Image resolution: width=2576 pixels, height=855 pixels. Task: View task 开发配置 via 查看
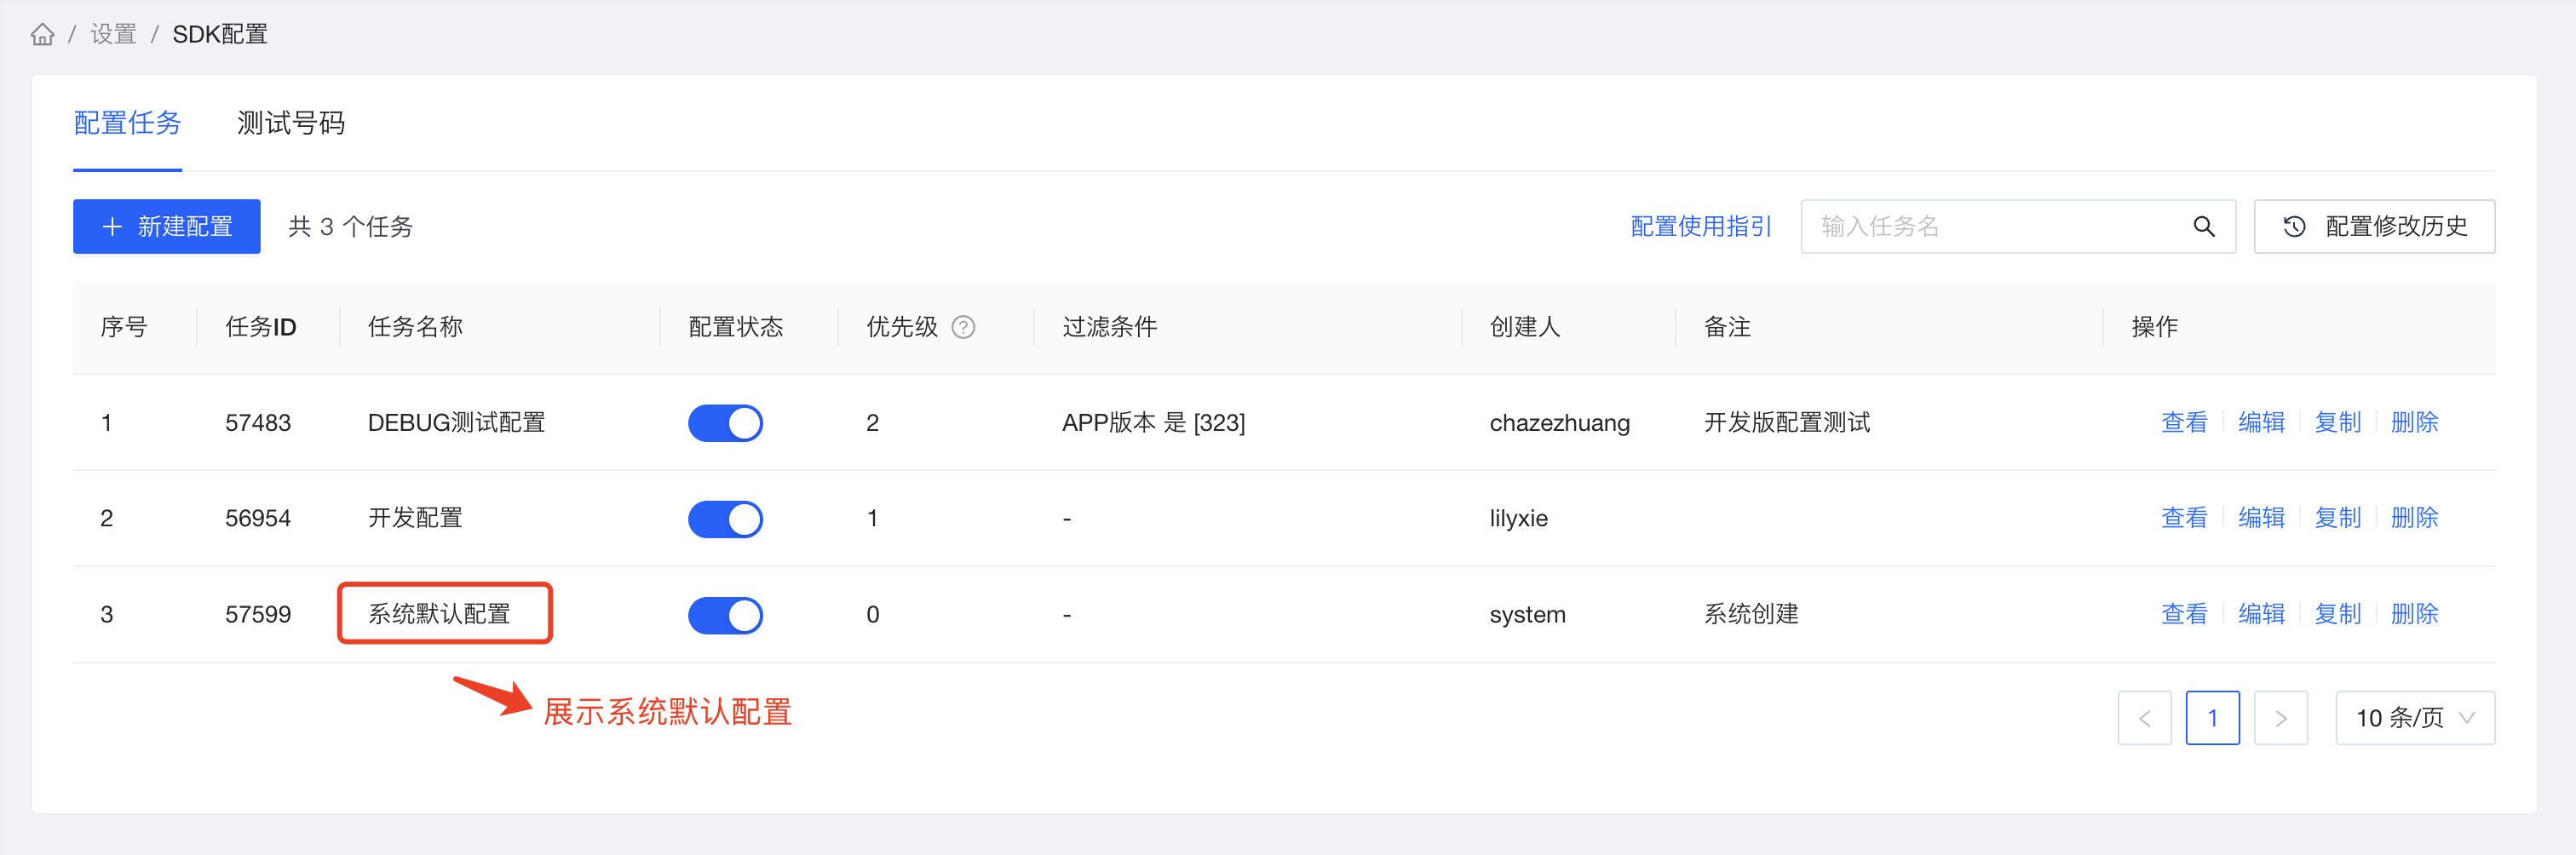pyautogui.click(x=2184, y=518)
